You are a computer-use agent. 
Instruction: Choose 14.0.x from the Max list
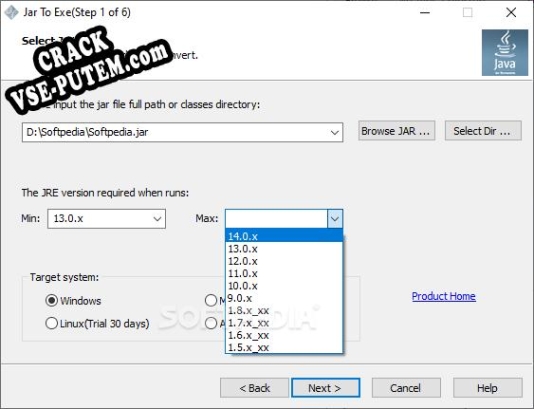(284, 236)
